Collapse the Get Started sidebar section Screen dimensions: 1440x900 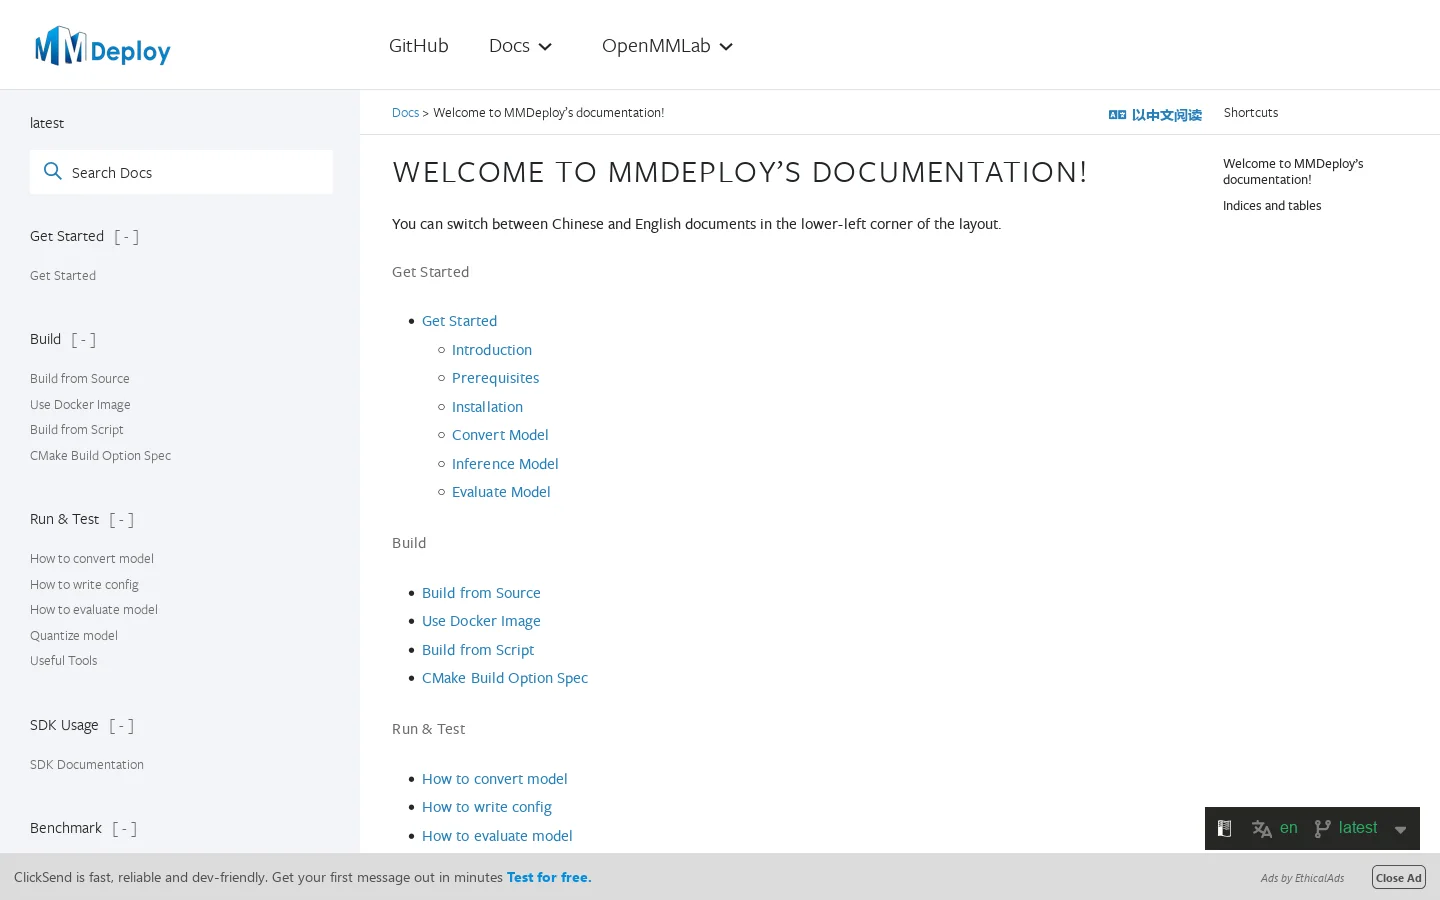click(x=126, y=237)
